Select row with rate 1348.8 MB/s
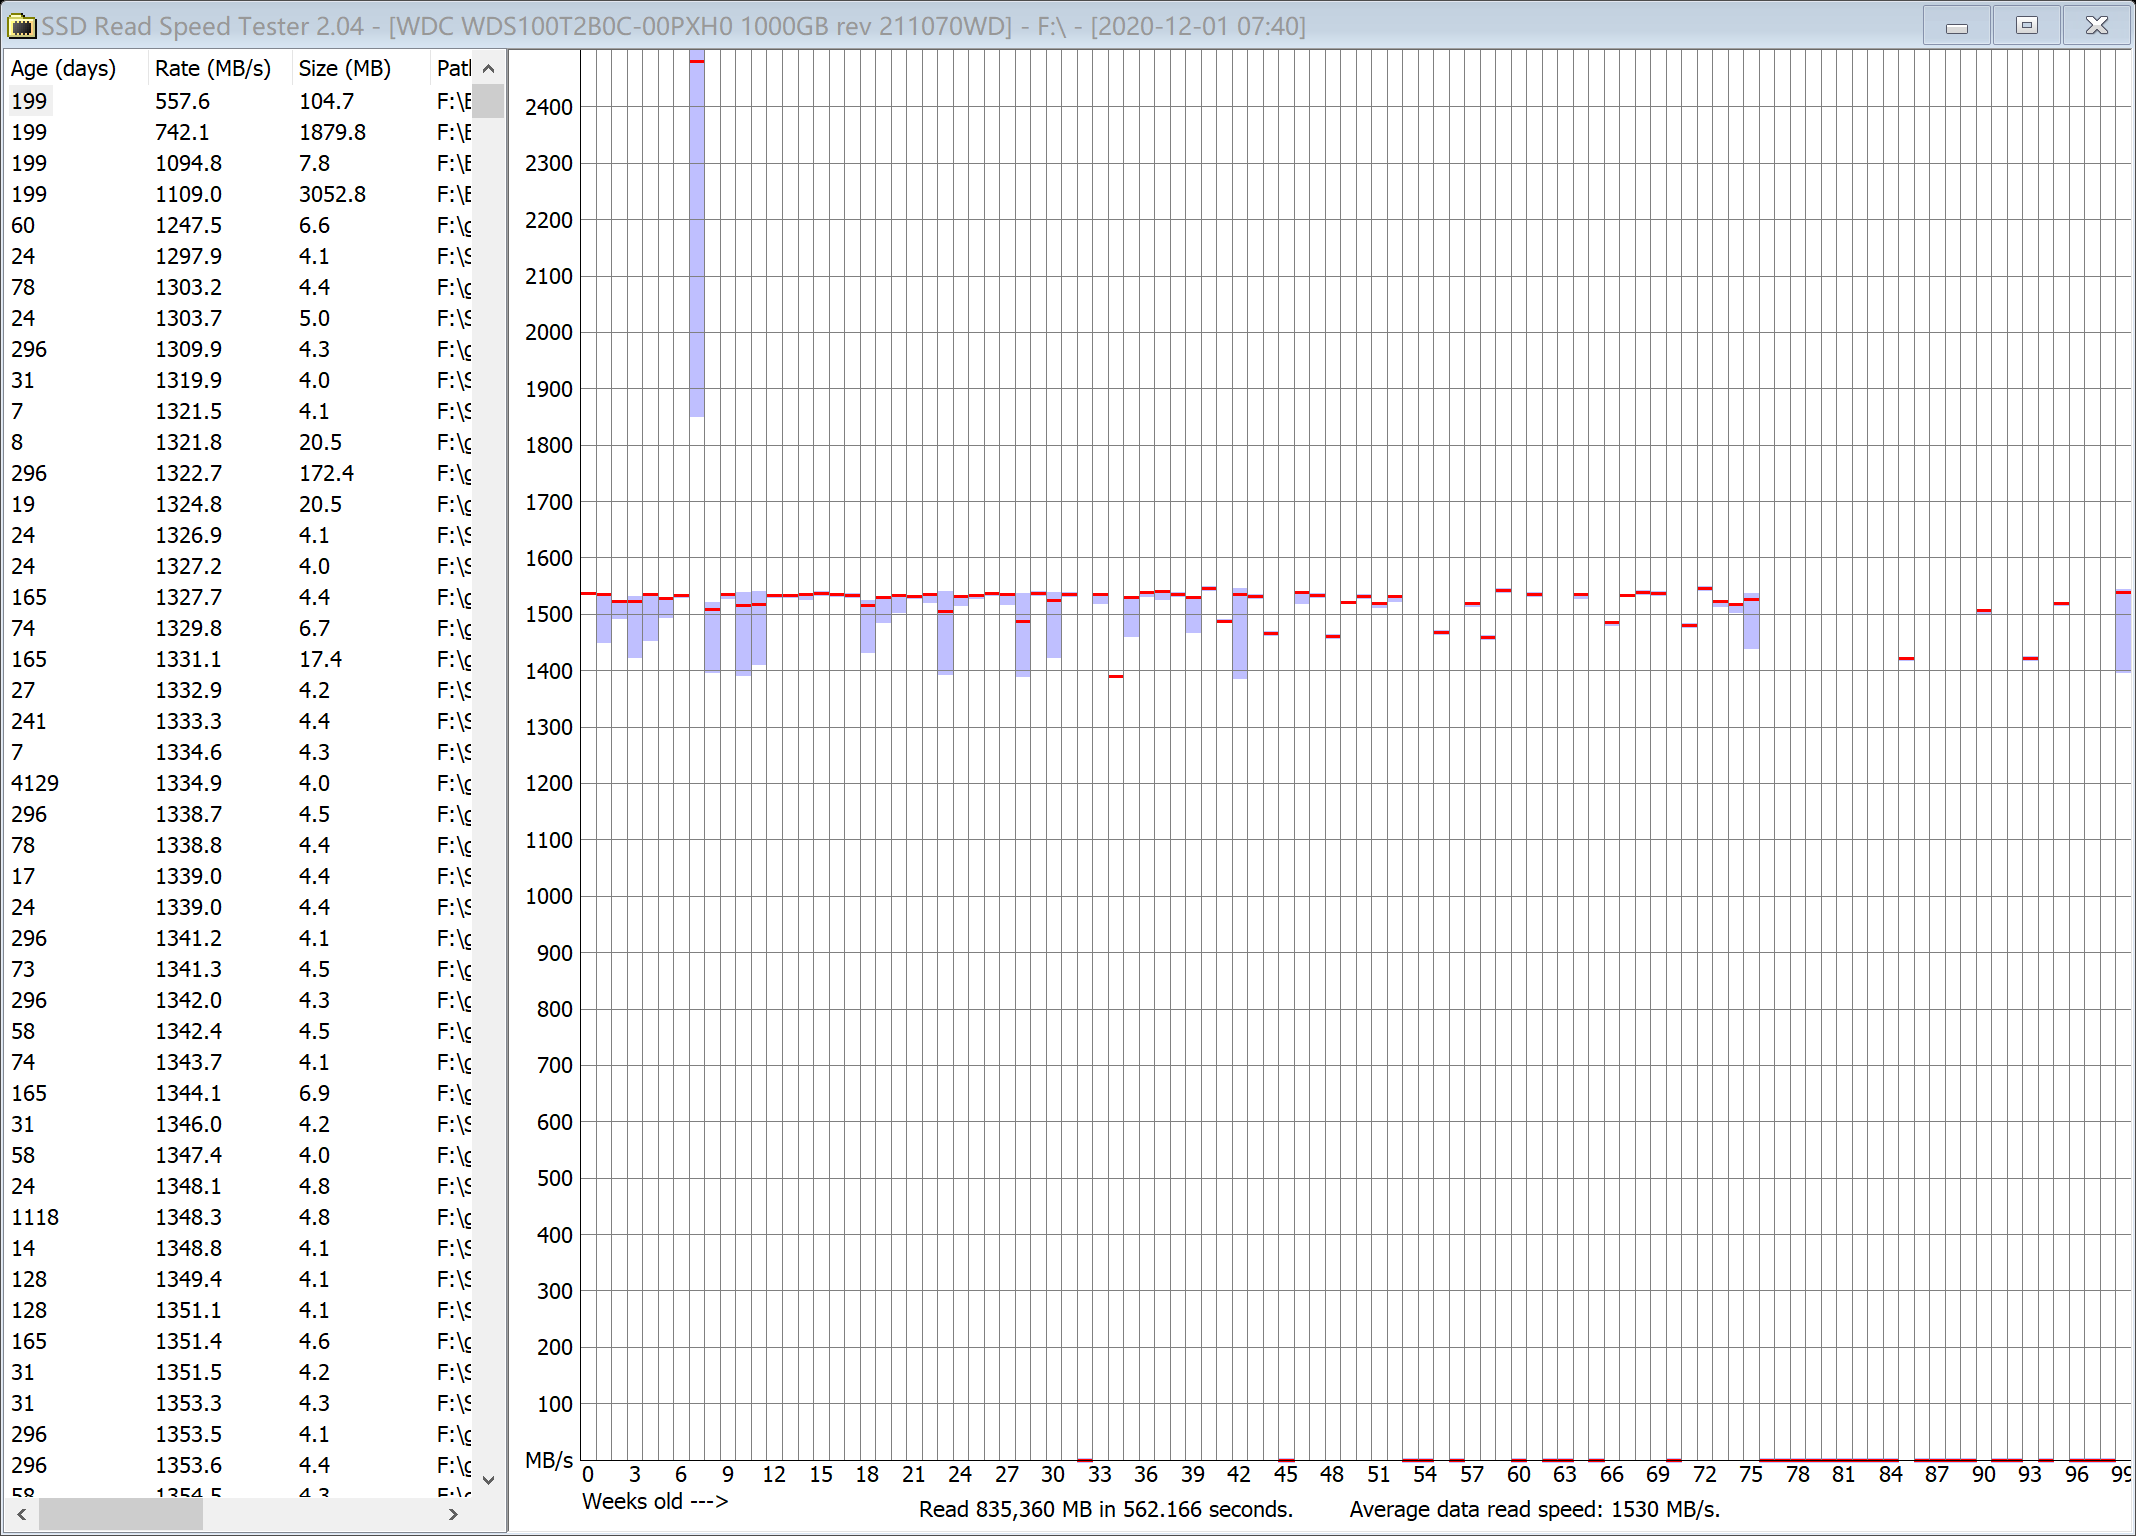 239,1248
